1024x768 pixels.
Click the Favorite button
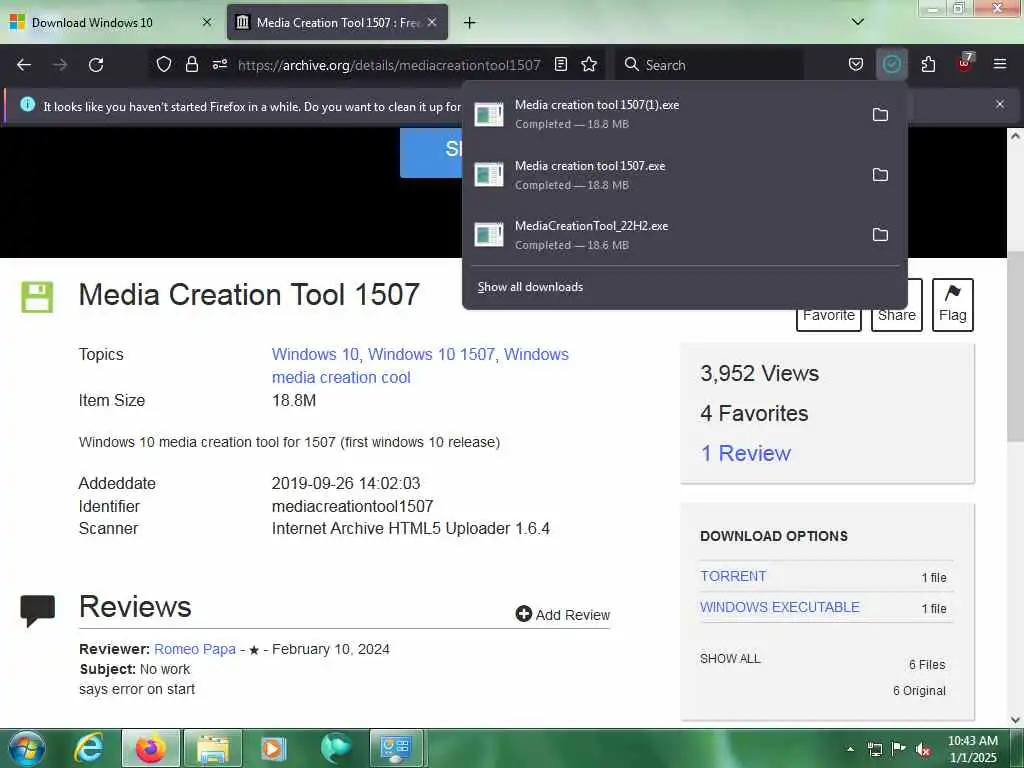tap(828, 314)
